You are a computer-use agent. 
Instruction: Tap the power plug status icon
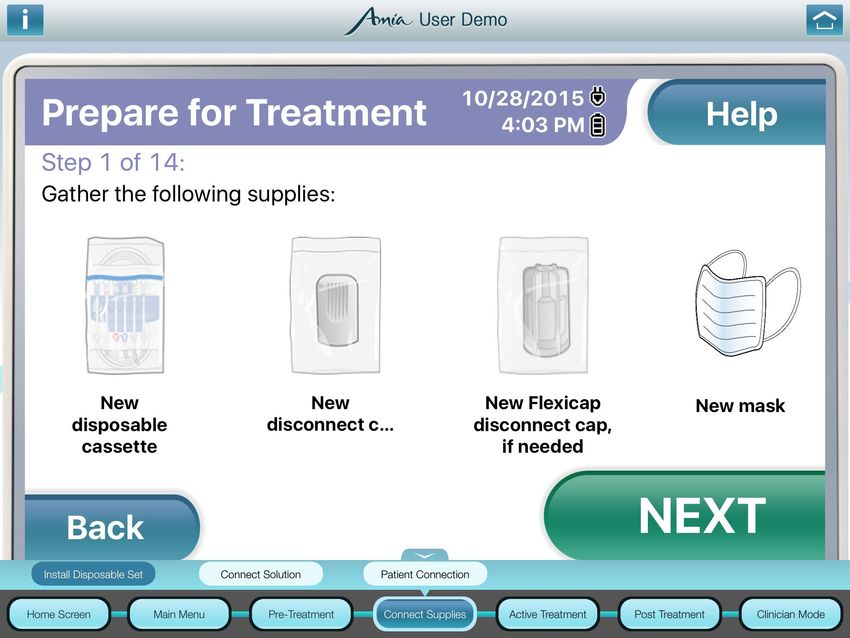[x=597, y=96]
